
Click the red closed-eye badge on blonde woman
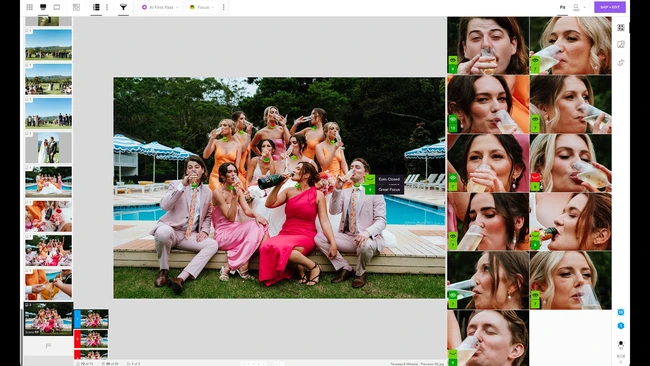[535, 177]
